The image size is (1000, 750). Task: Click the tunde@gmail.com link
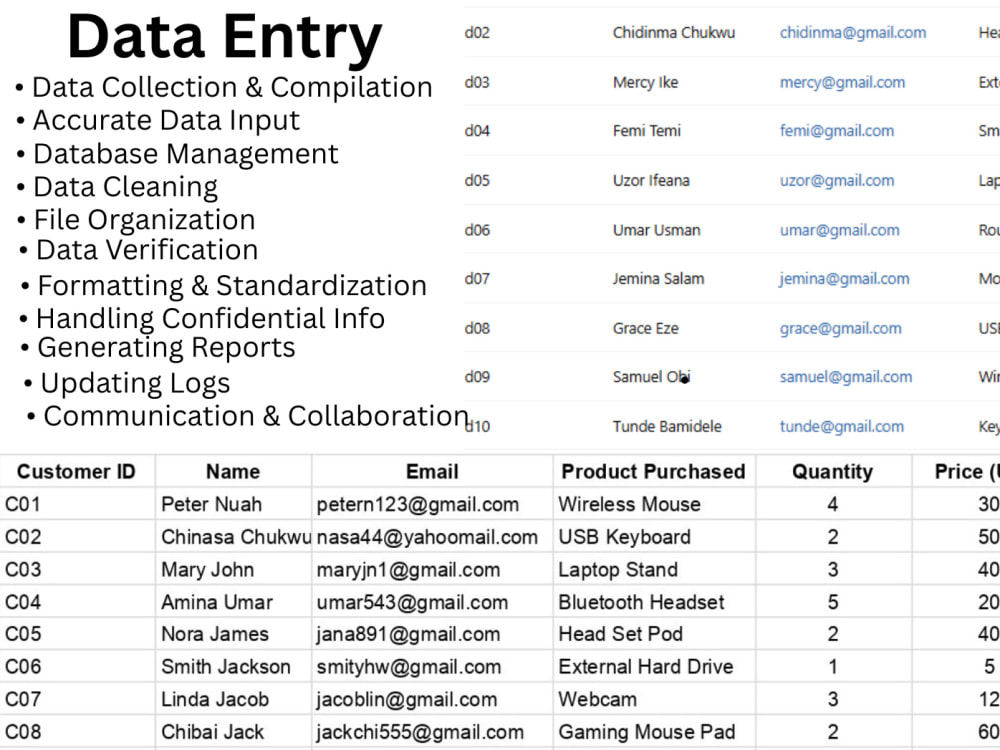coord(842,427)
